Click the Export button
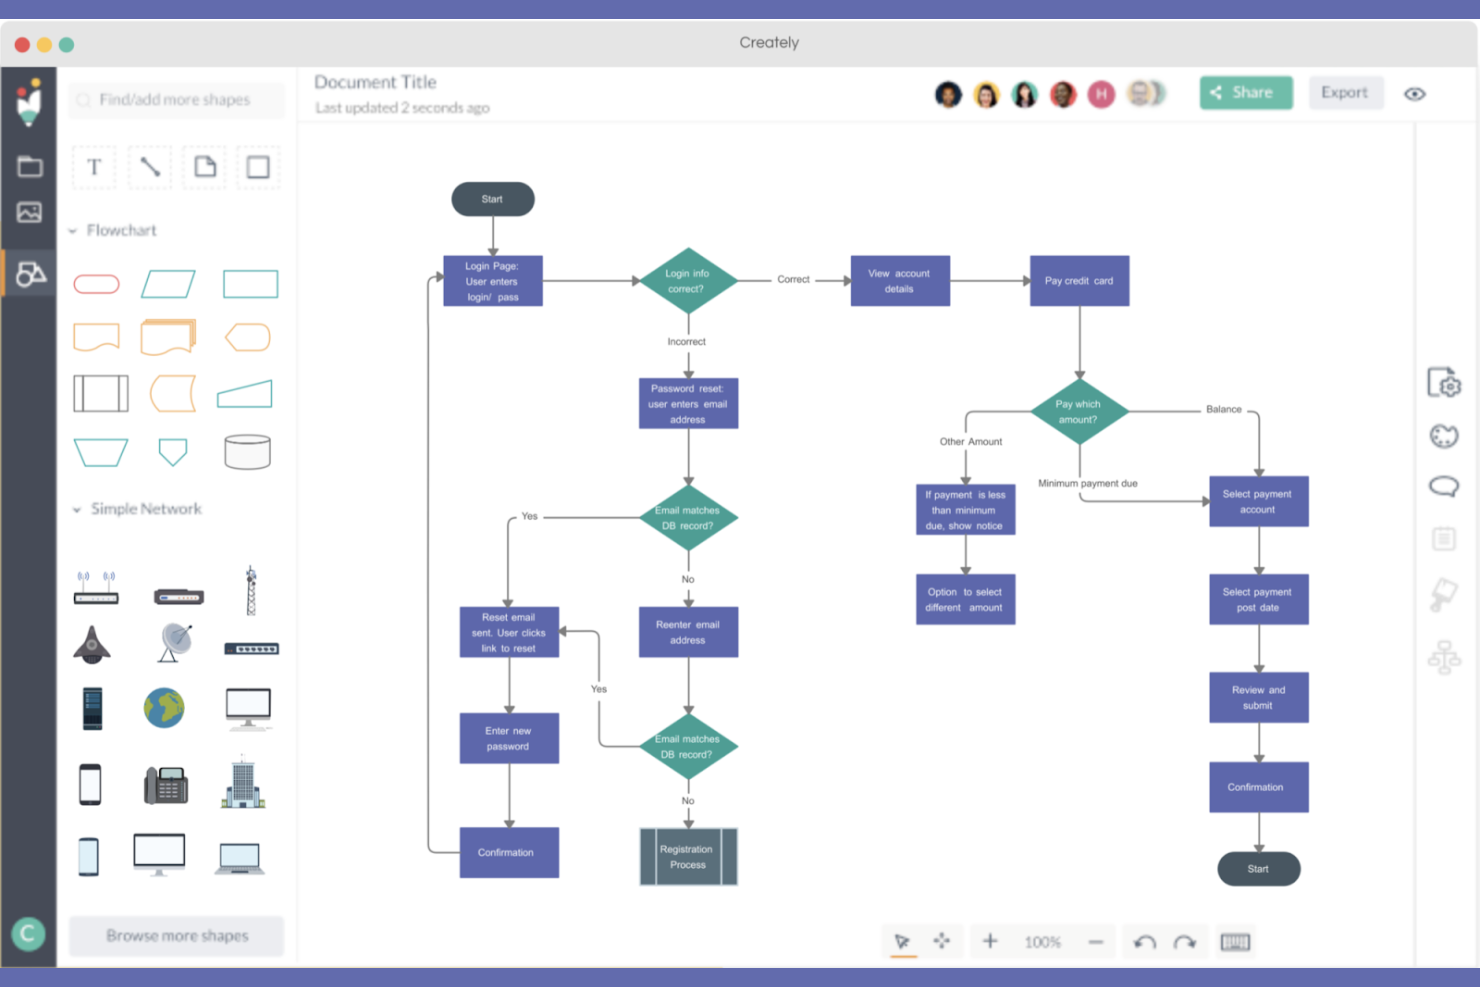Viewport: 1480px width, 987px height. click(x=1344, y=93)
